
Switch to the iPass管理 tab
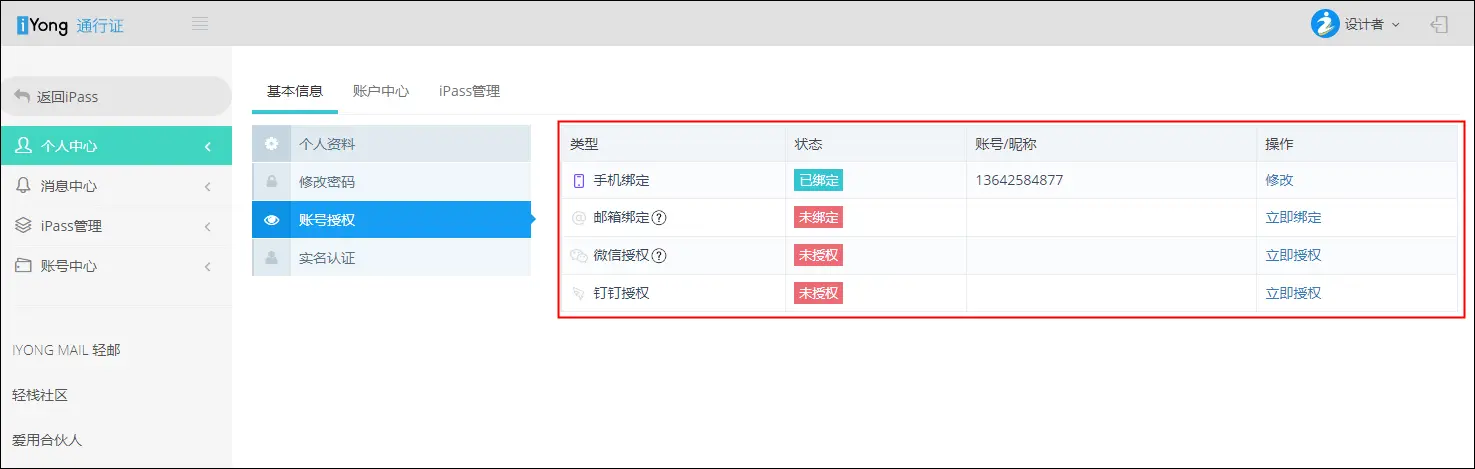tap(469, 91)
